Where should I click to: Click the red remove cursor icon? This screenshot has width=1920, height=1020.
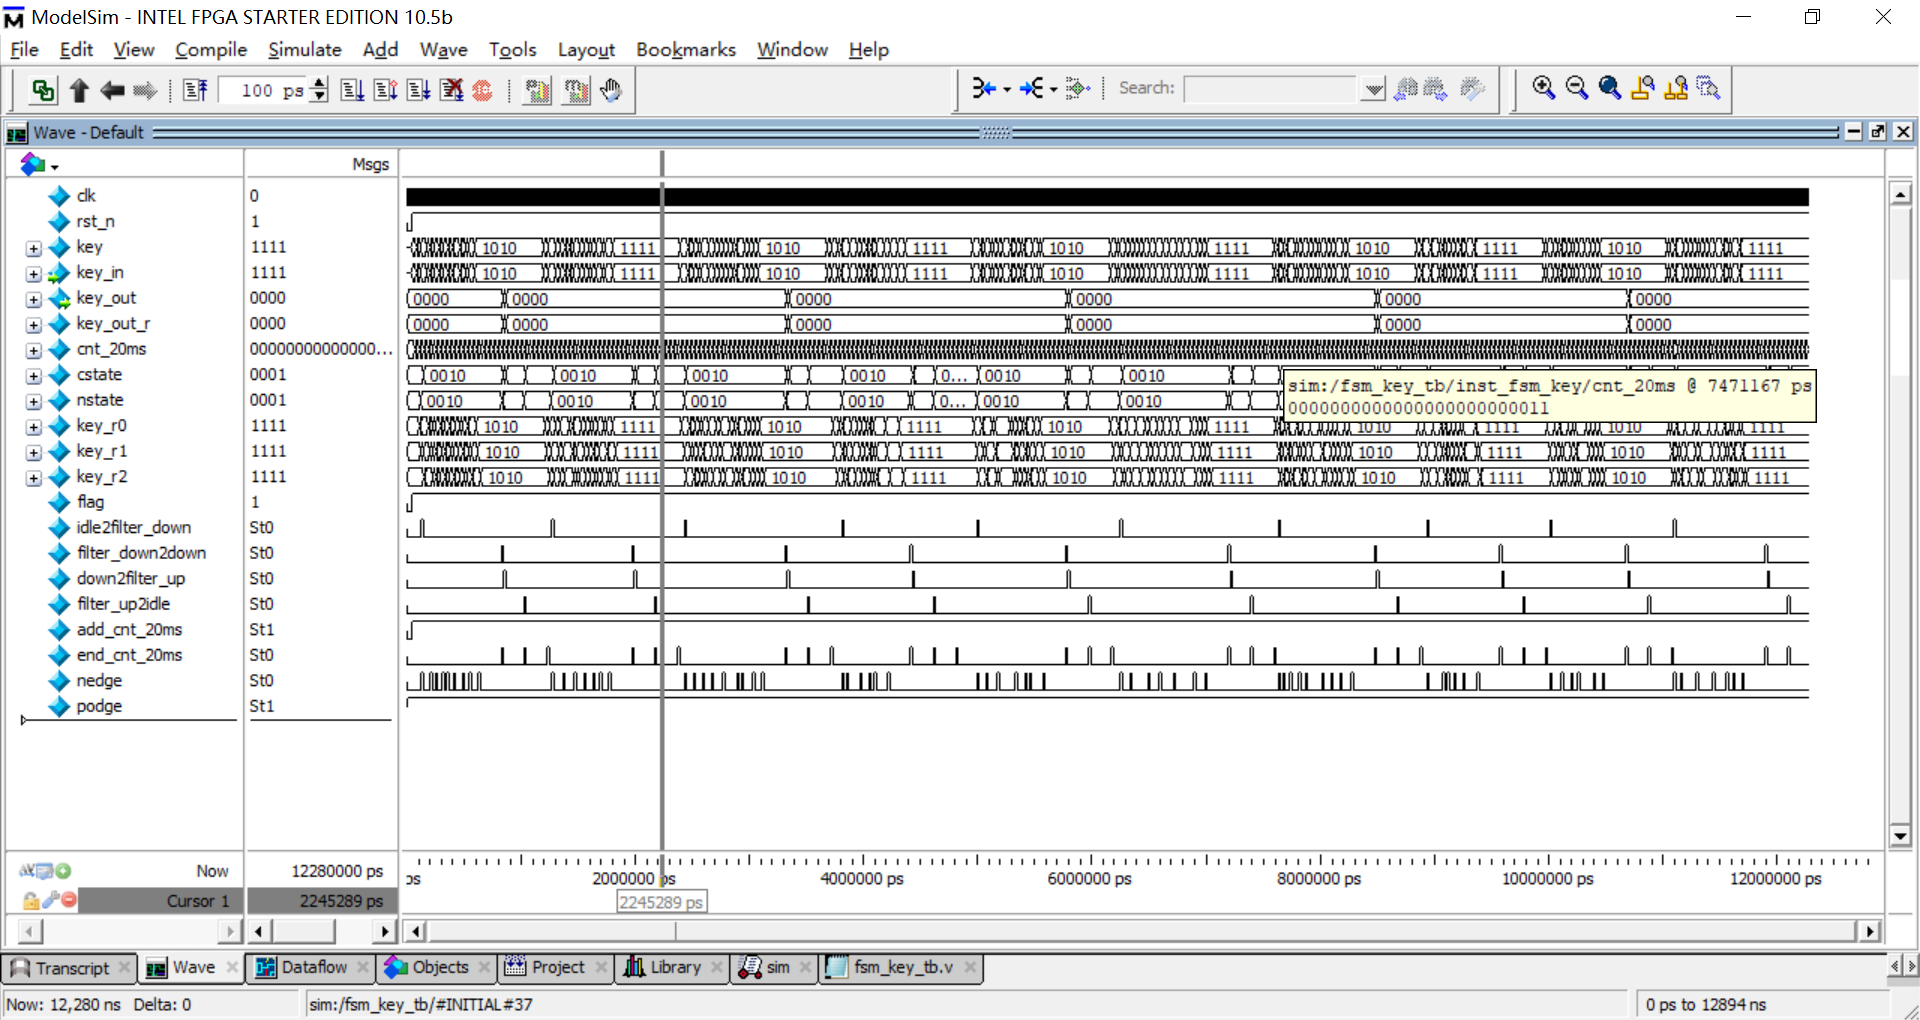(68, 899)
